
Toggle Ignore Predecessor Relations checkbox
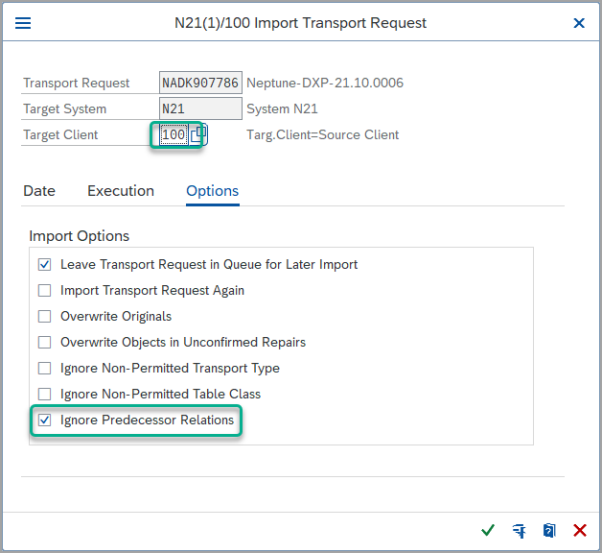click(x=45, y=421)
